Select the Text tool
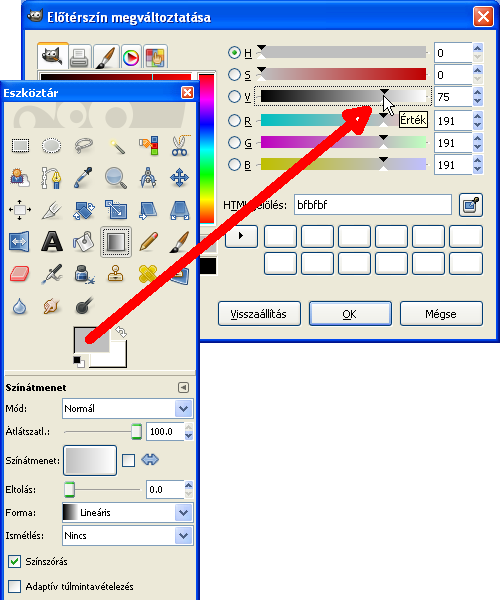 coord(52,242)
